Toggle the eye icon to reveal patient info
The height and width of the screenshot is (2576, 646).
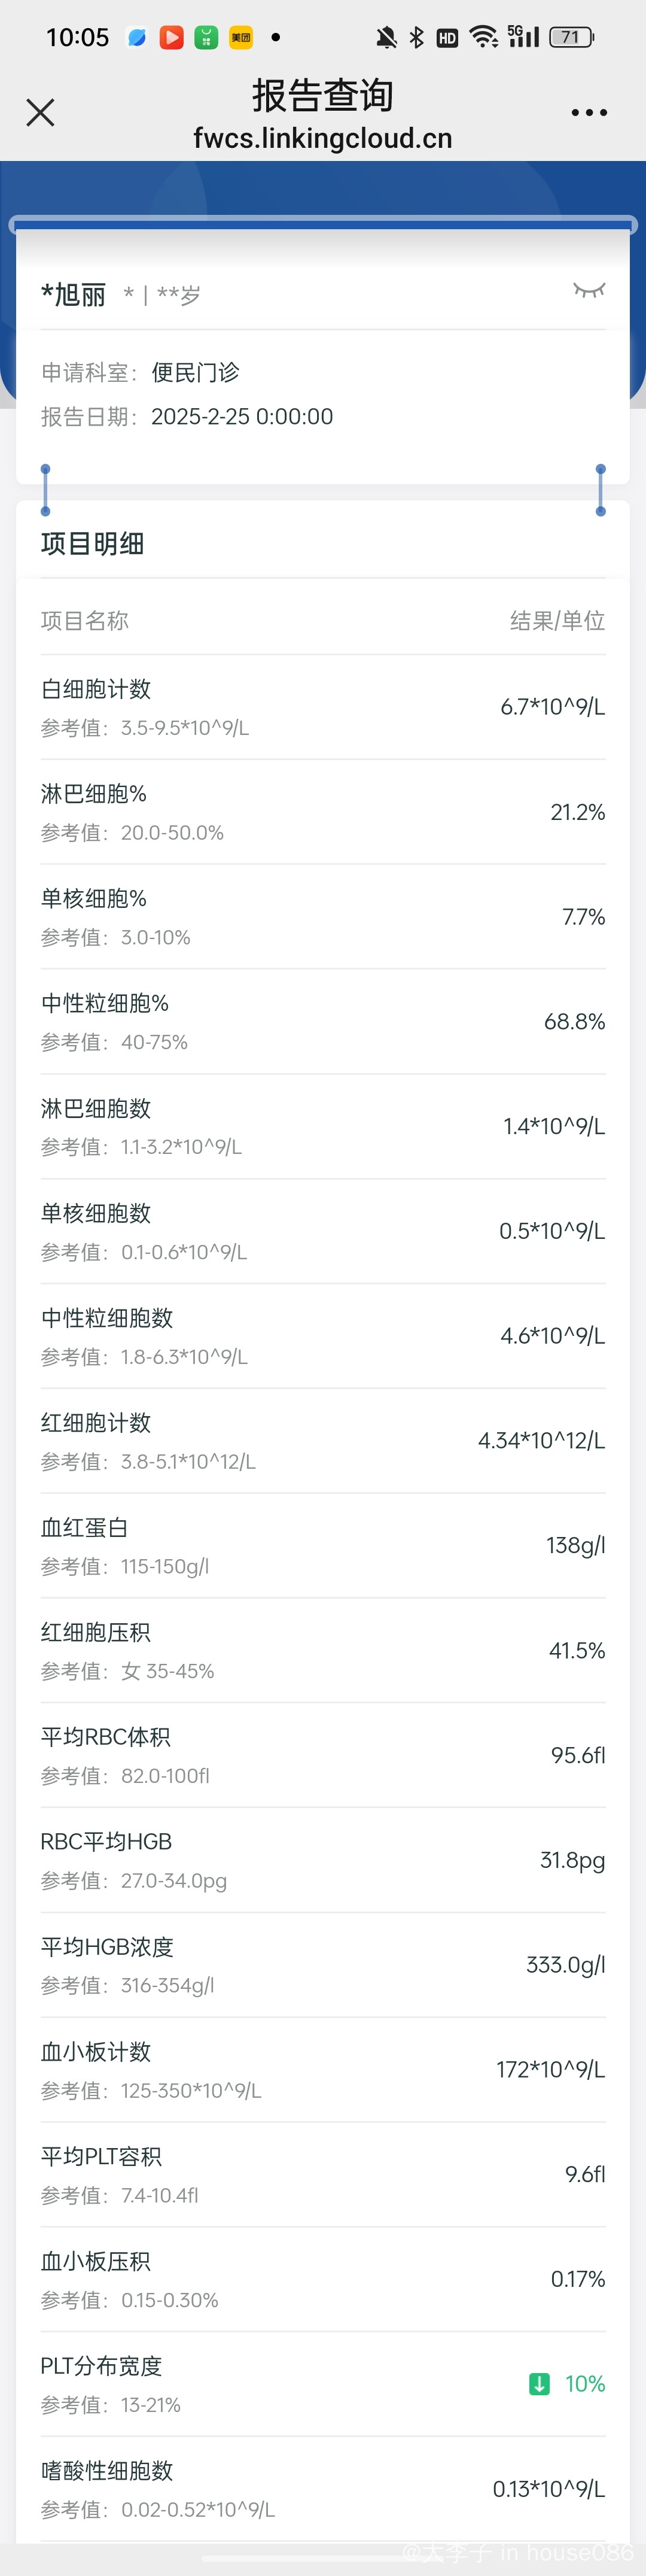(589, 290)
